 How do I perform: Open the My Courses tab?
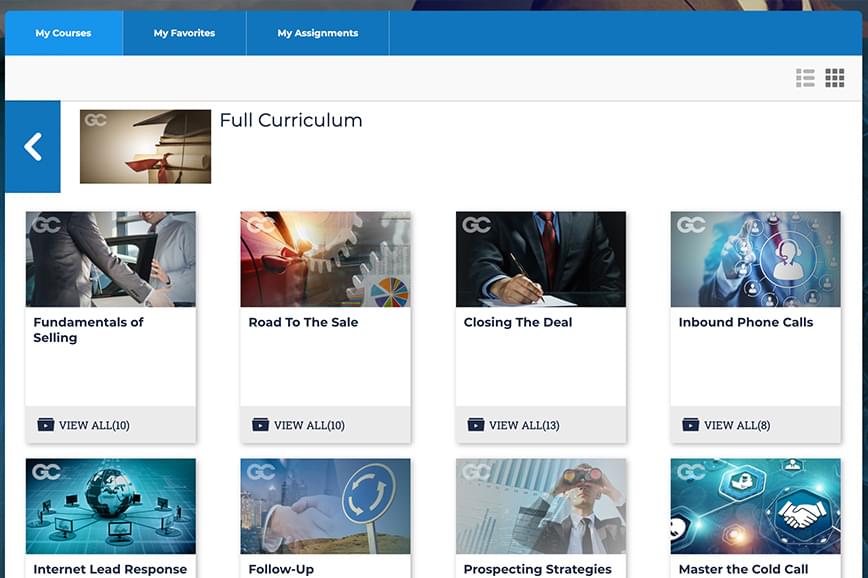tap(64, 33)
